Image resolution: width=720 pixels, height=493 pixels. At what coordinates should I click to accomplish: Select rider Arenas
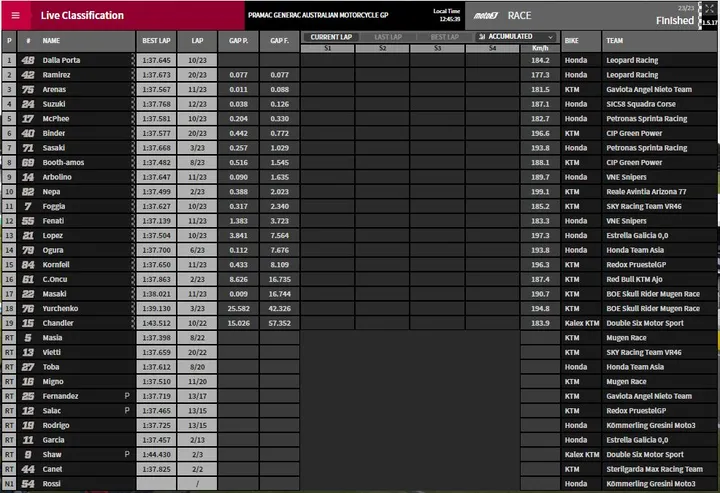(54, 90)
